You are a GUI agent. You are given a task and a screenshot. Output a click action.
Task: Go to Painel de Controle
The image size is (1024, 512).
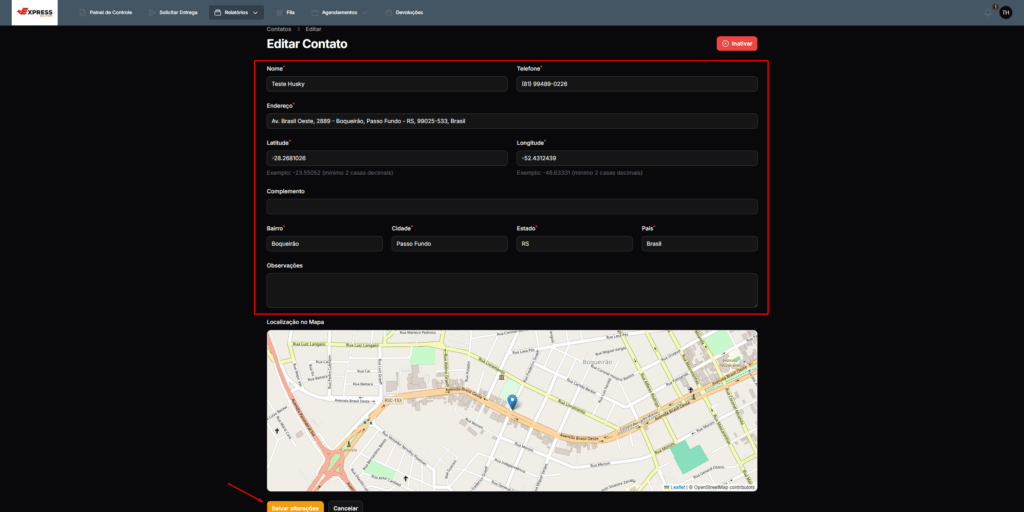[105, 12]
